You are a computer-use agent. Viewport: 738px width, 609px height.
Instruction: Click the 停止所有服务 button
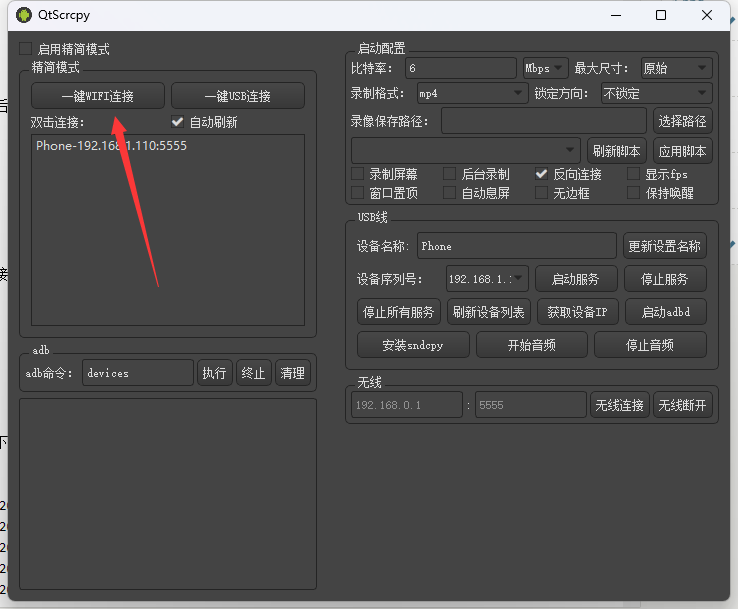[x=399, y=312]
